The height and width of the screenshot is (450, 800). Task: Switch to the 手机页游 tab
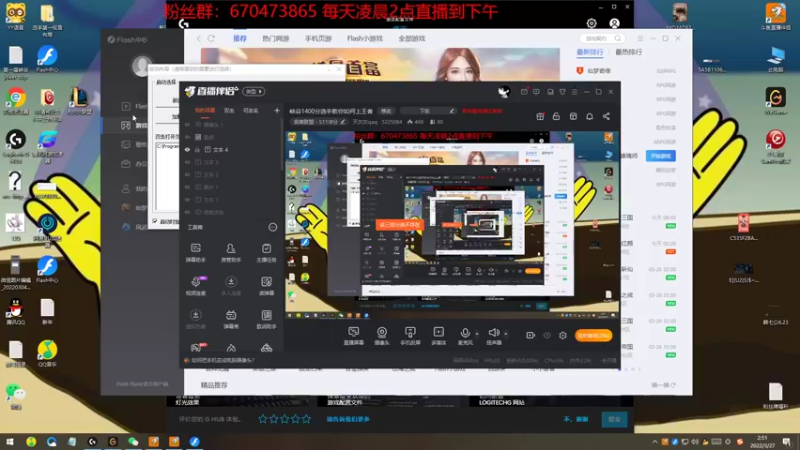pyautogui.click(x=318, y=38)
